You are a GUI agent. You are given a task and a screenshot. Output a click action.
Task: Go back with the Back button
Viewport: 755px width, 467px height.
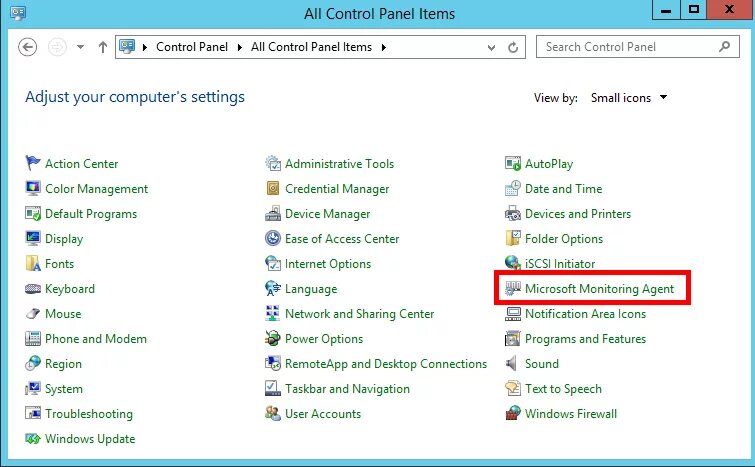(x=27, y=47)
